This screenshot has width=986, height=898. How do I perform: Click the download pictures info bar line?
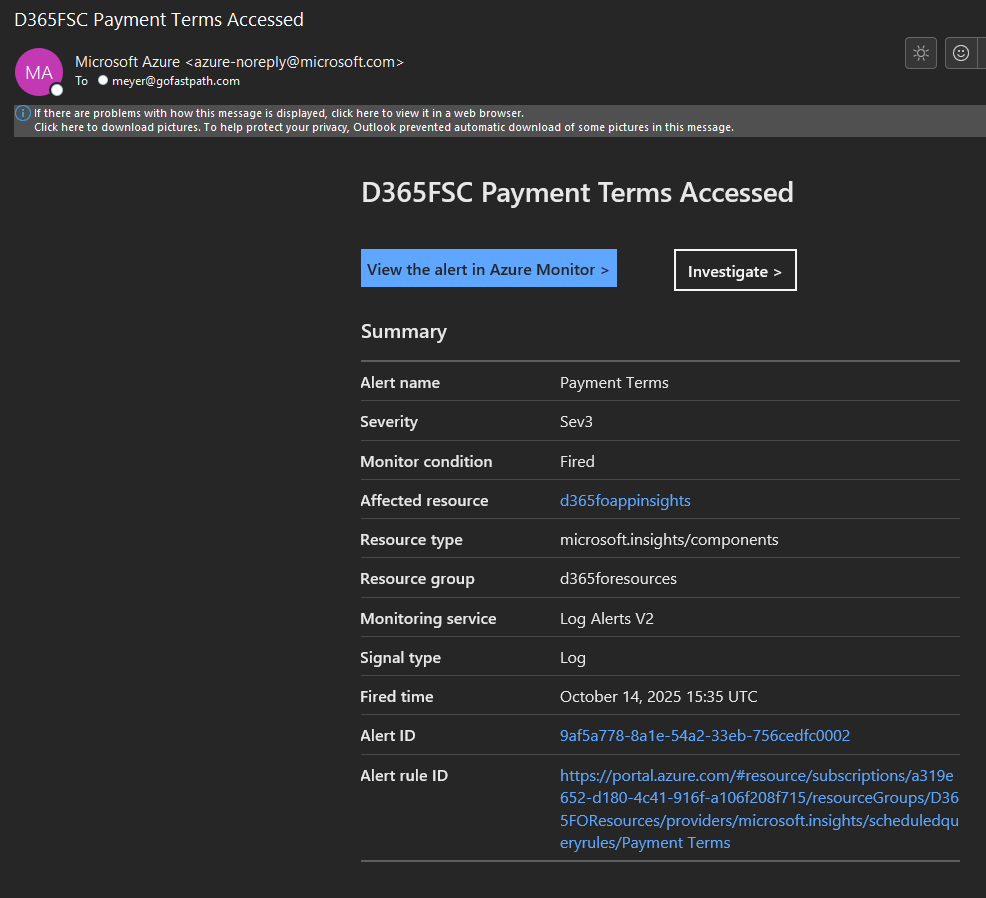pyautogui.click(x=384, y=127)
